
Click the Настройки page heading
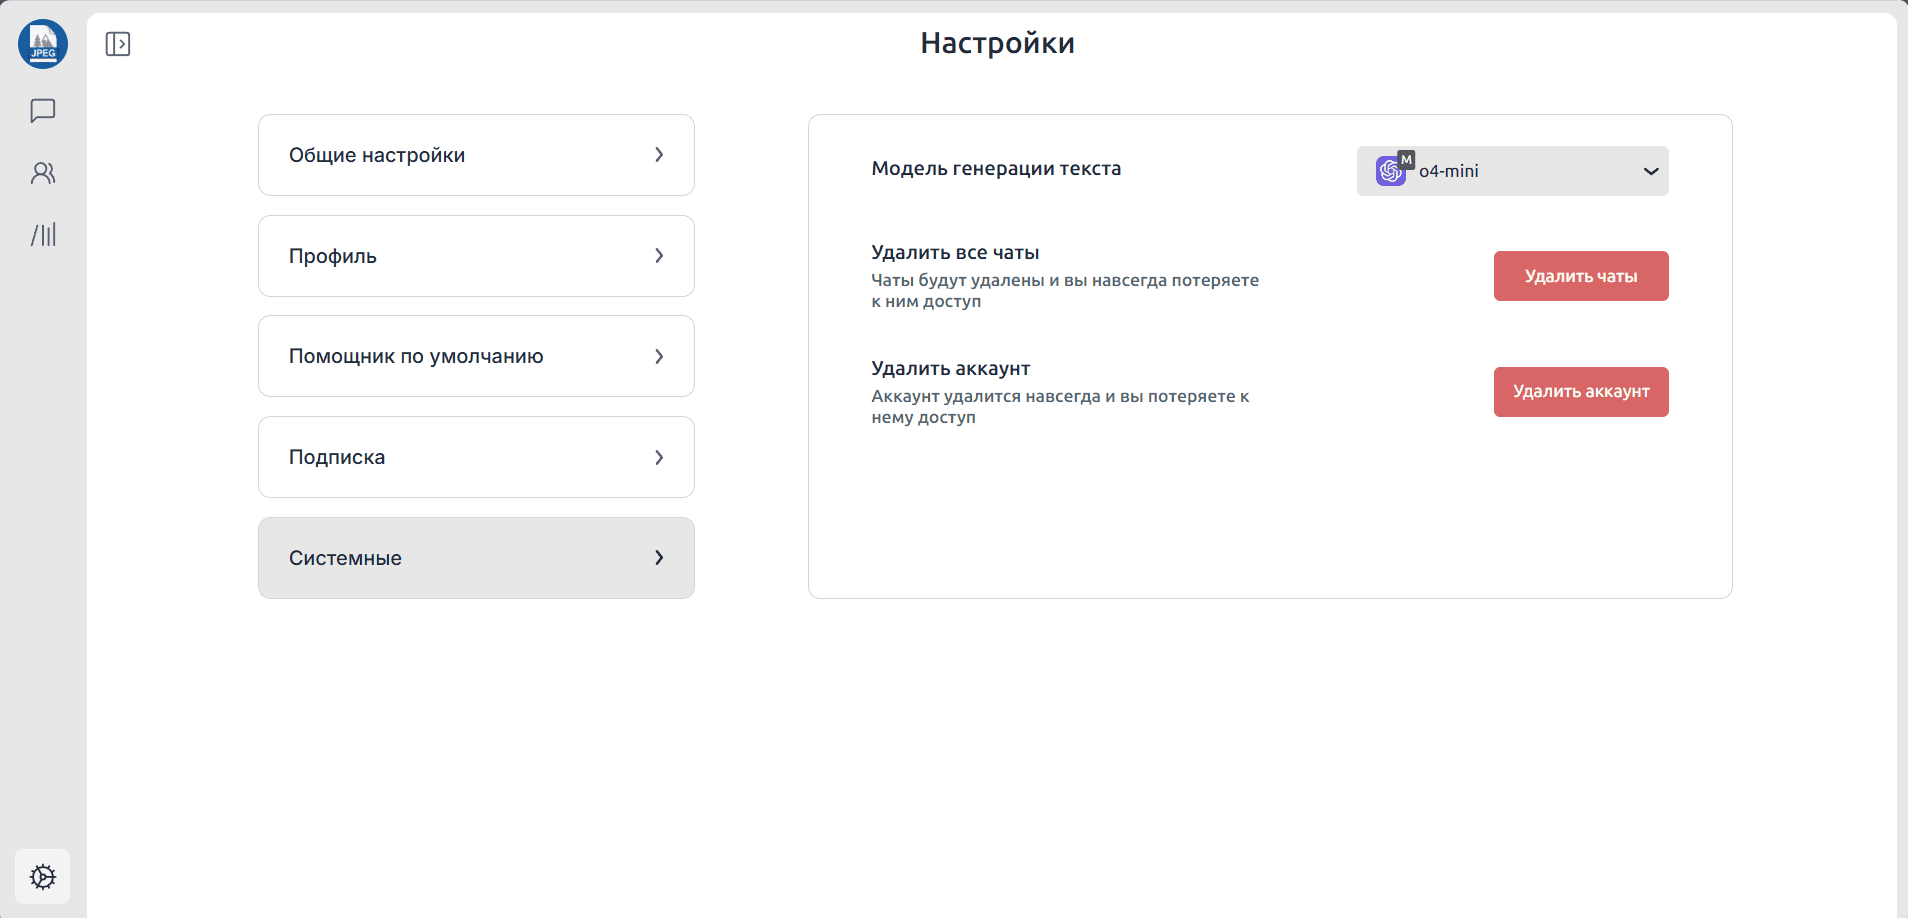(x=997, y=43)
